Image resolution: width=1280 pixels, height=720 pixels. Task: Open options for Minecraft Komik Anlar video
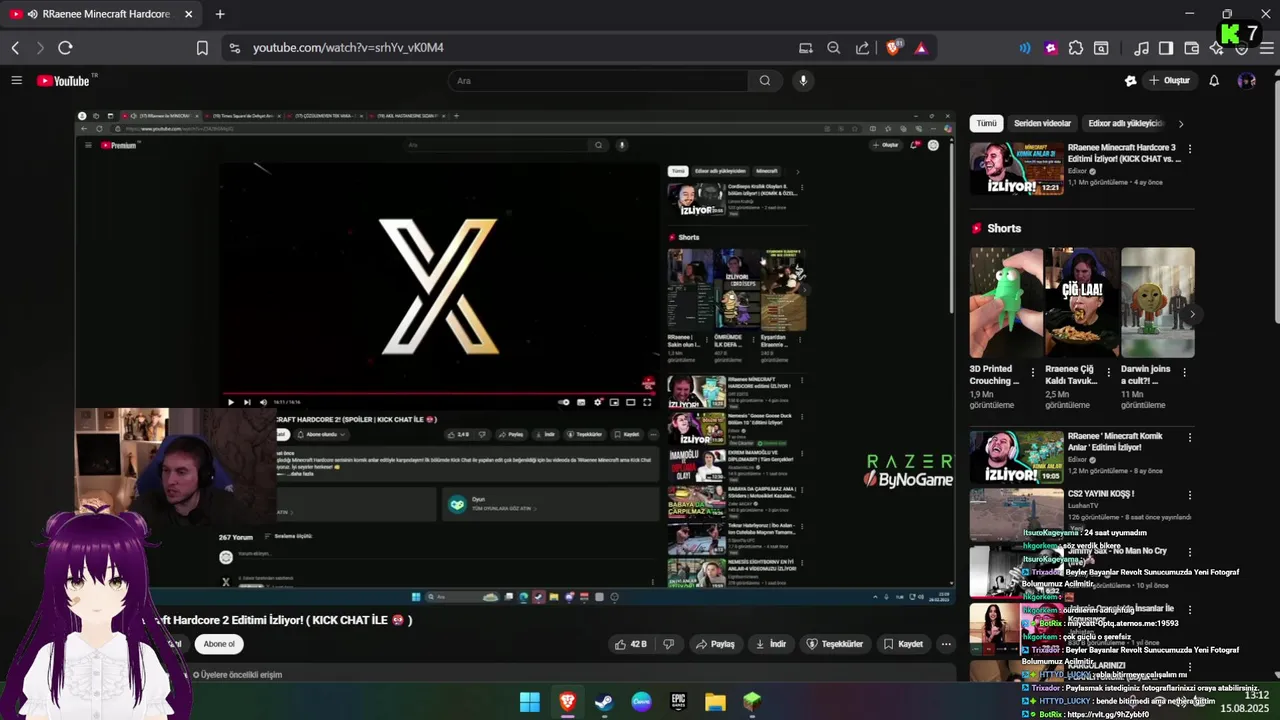(x=1189, y=438)
